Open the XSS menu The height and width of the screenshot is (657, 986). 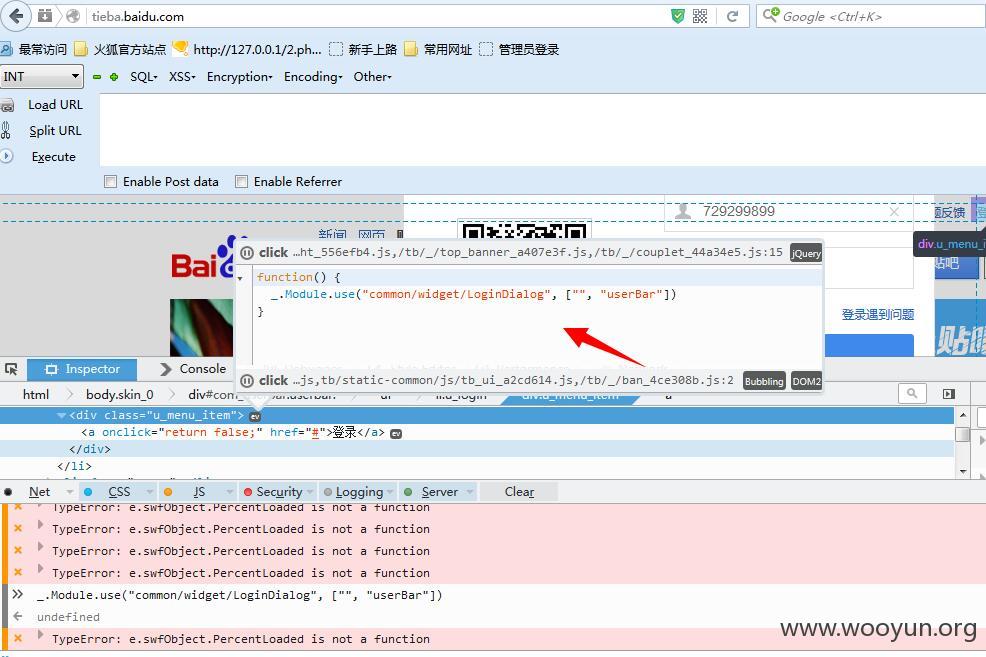[x=182, y=77]
